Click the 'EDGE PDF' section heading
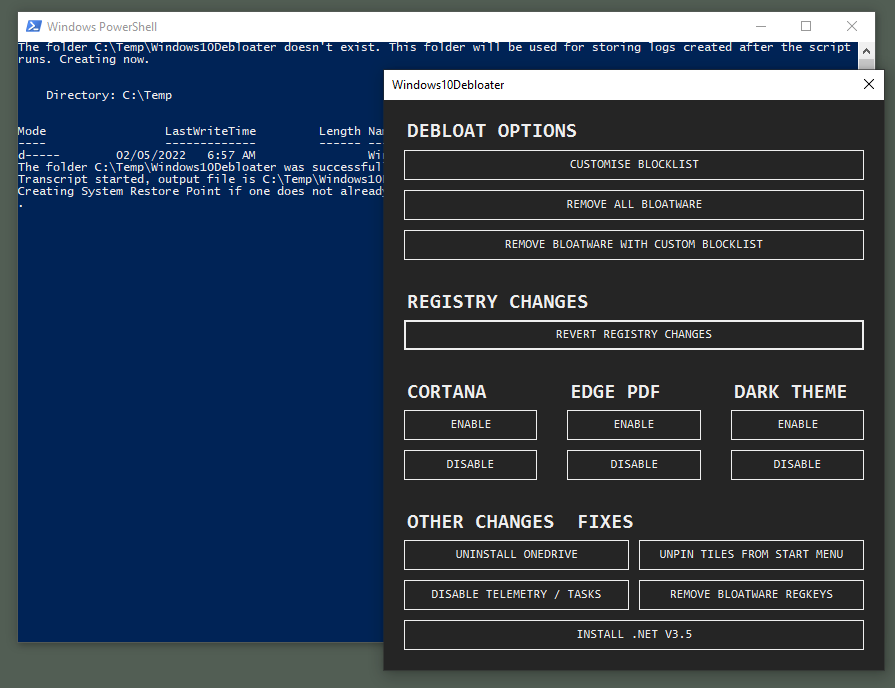Image resolution: width=895 pixels, height=688 pixels. [x=615, y=392]
